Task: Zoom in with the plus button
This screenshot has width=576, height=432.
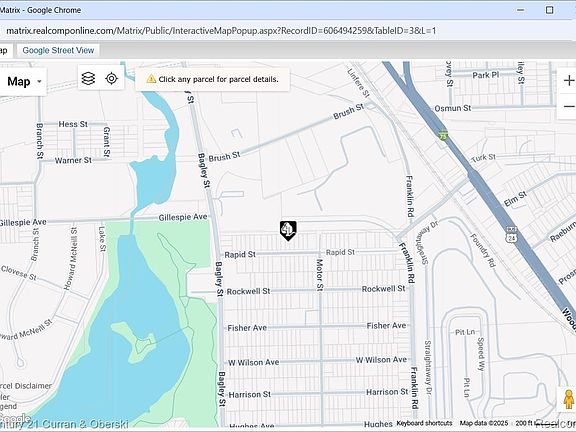Action: [569, 80]
